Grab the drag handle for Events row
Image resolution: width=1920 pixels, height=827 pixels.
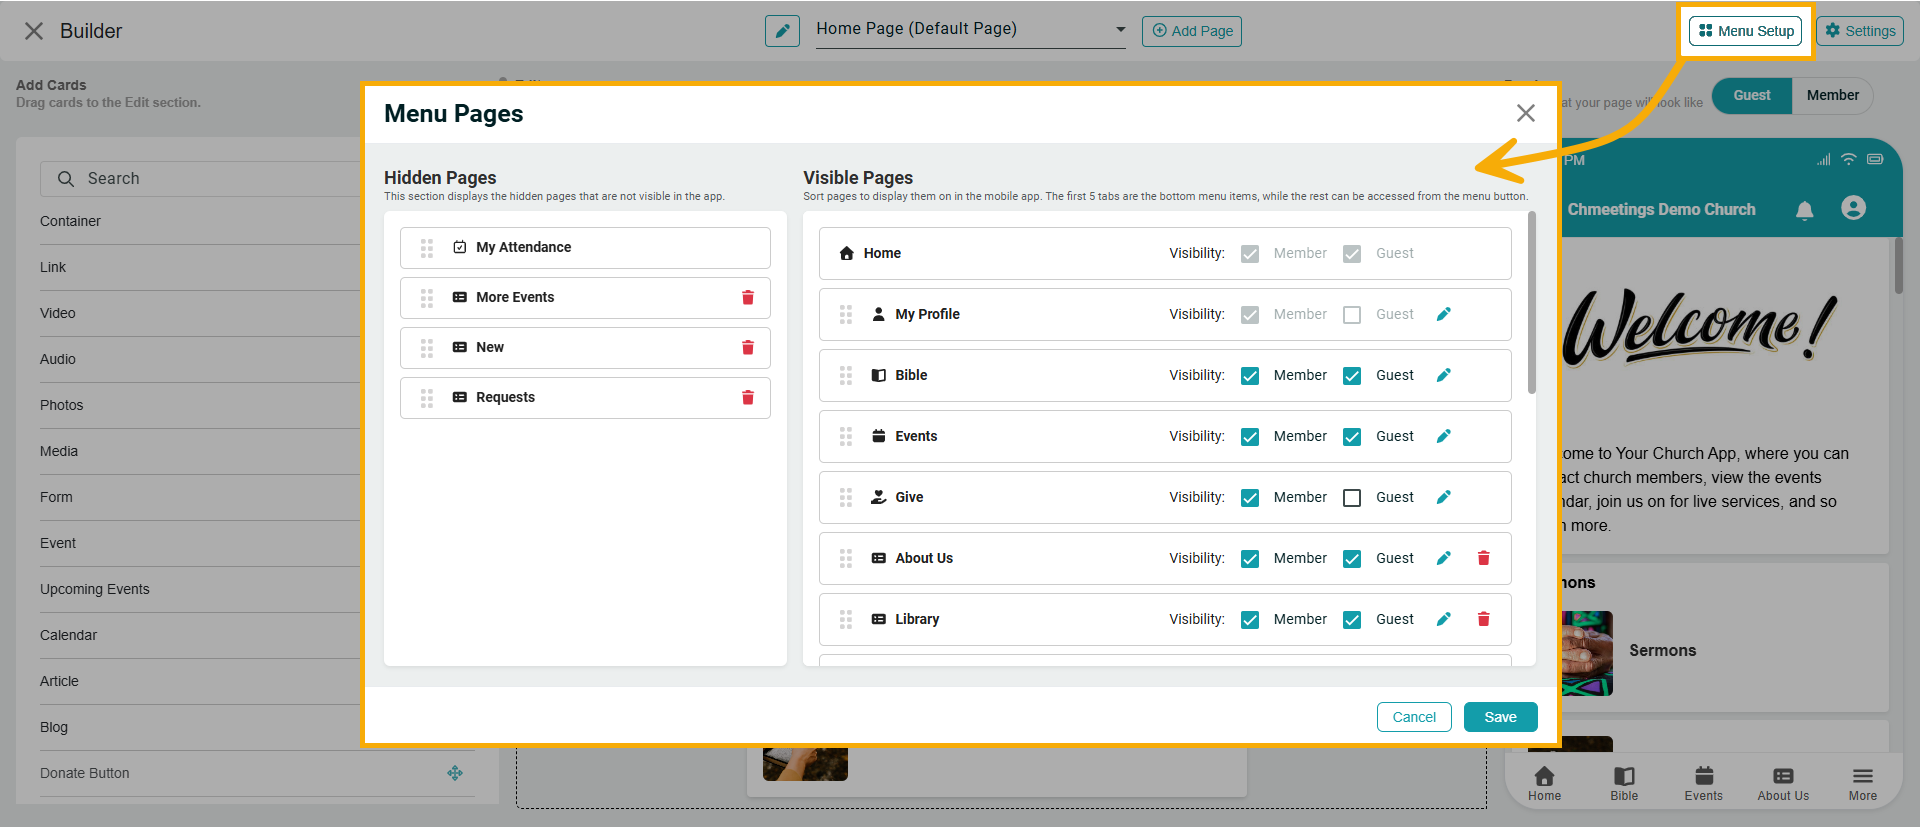pyautogui.click(x=846, y=436)
